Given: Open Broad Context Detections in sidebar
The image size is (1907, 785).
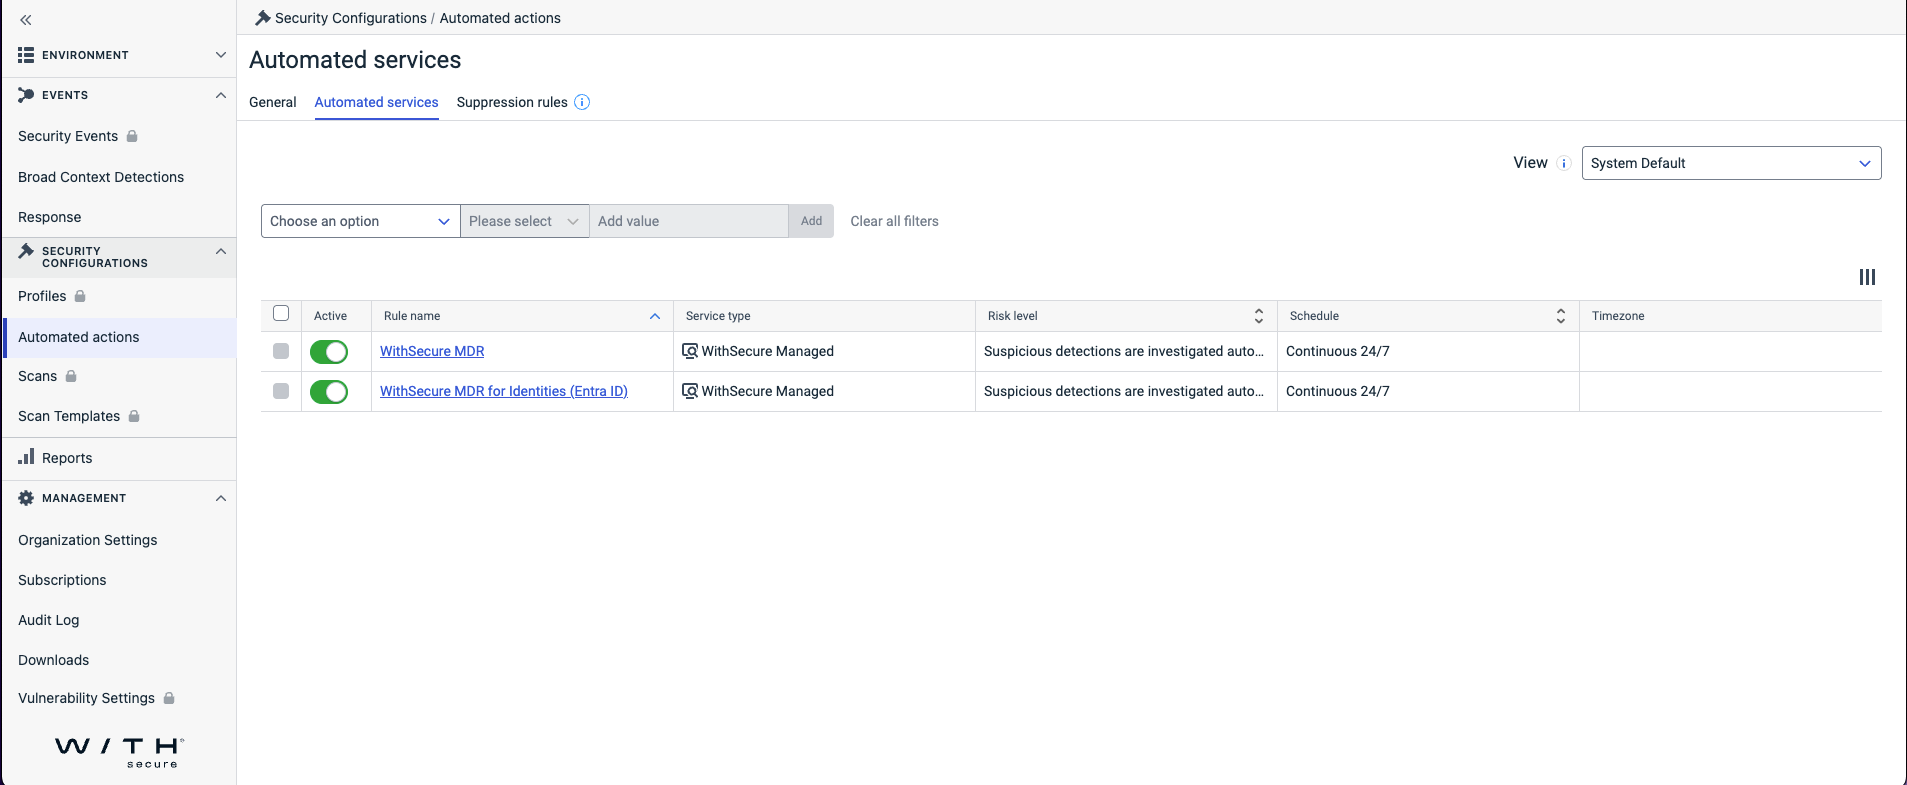Looking at the screenshot, I should click(101, 177).
